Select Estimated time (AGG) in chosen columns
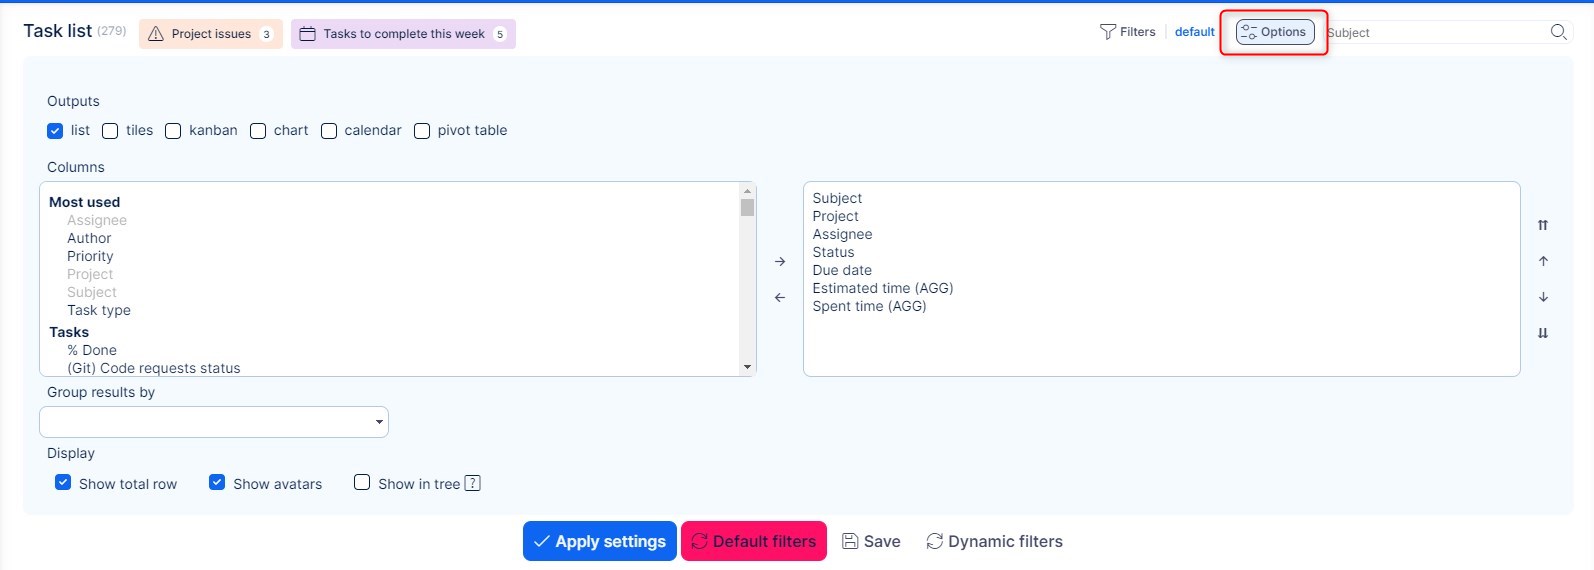This screenshot has width=1594, height=570. pyautogui.click(x=882, y=288)
